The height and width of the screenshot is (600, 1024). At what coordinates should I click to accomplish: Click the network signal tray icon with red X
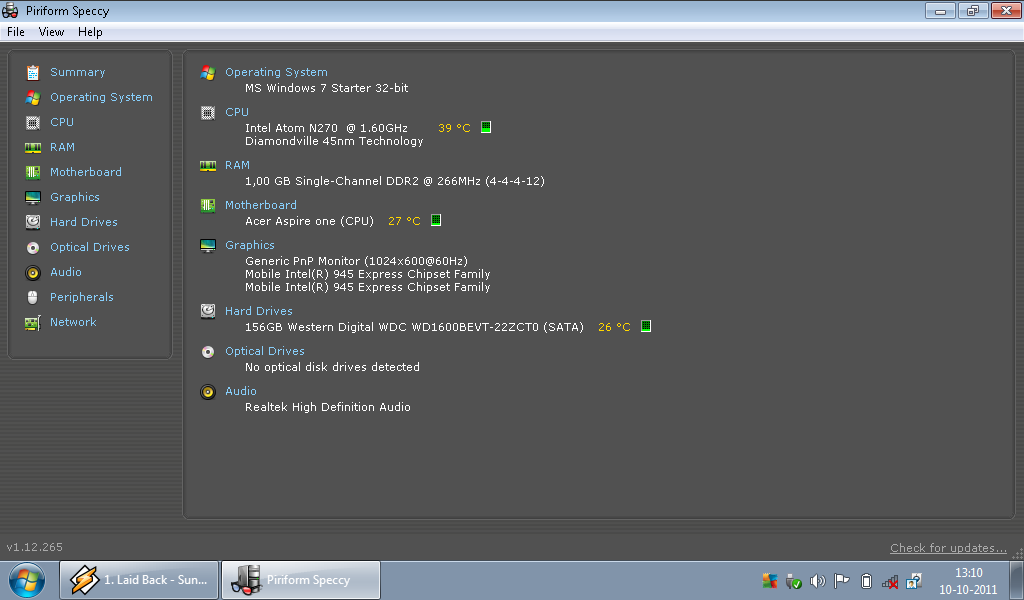889,581
